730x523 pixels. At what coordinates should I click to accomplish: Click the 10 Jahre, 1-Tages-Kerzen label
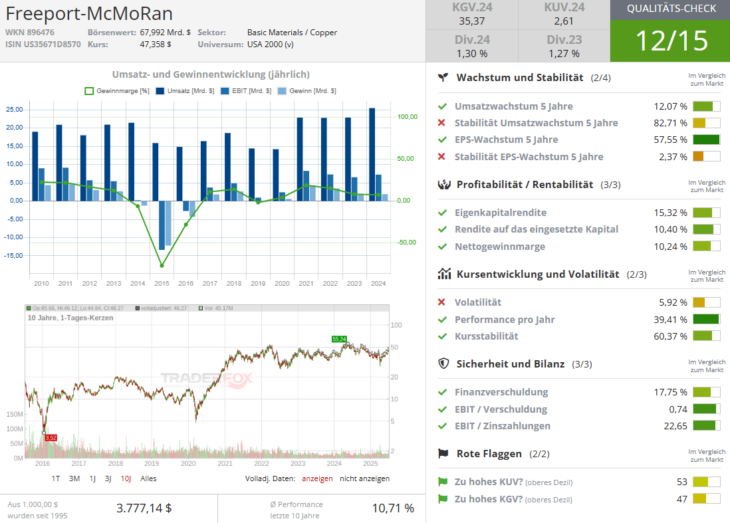(x=70, y=318)
